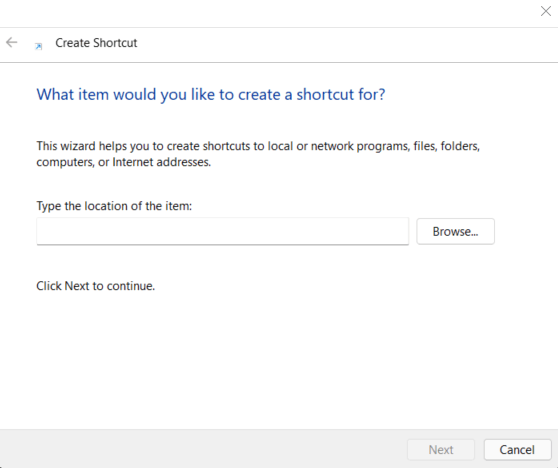Focus the item location text box
The width and height of the screenshot is (558, 468).
coord(222,231)
